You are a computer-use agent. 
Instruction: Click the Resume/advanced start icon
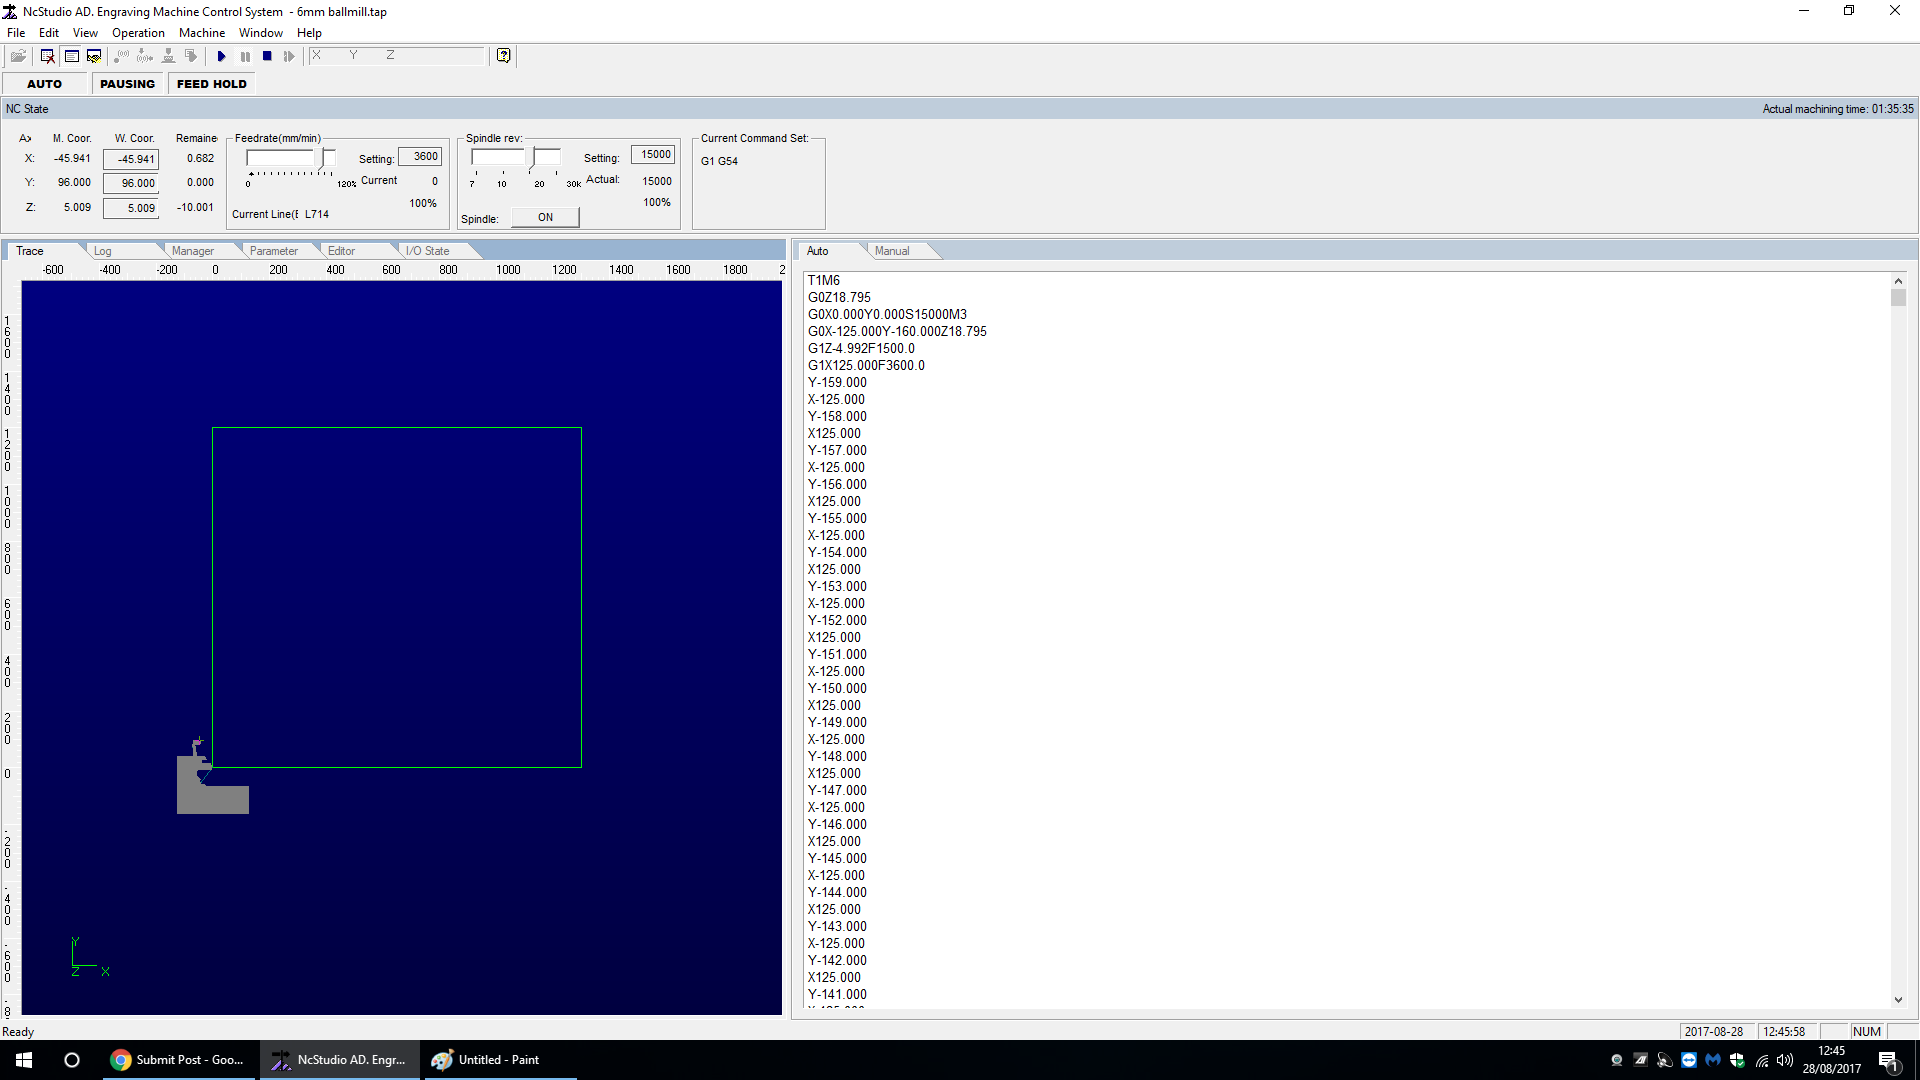click(x=289, y=56)
